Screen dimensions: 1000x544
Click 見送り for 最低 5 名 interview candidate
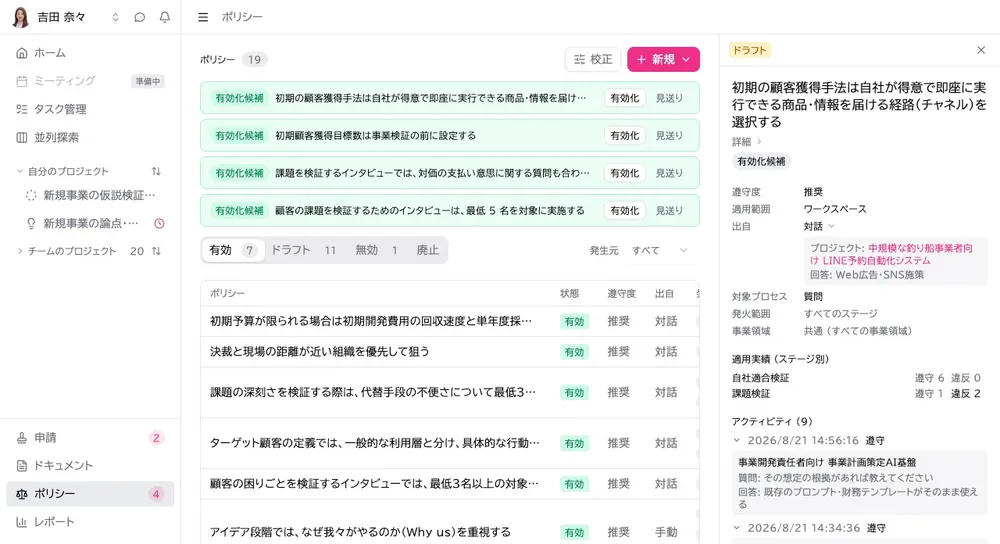click(670, 210)
